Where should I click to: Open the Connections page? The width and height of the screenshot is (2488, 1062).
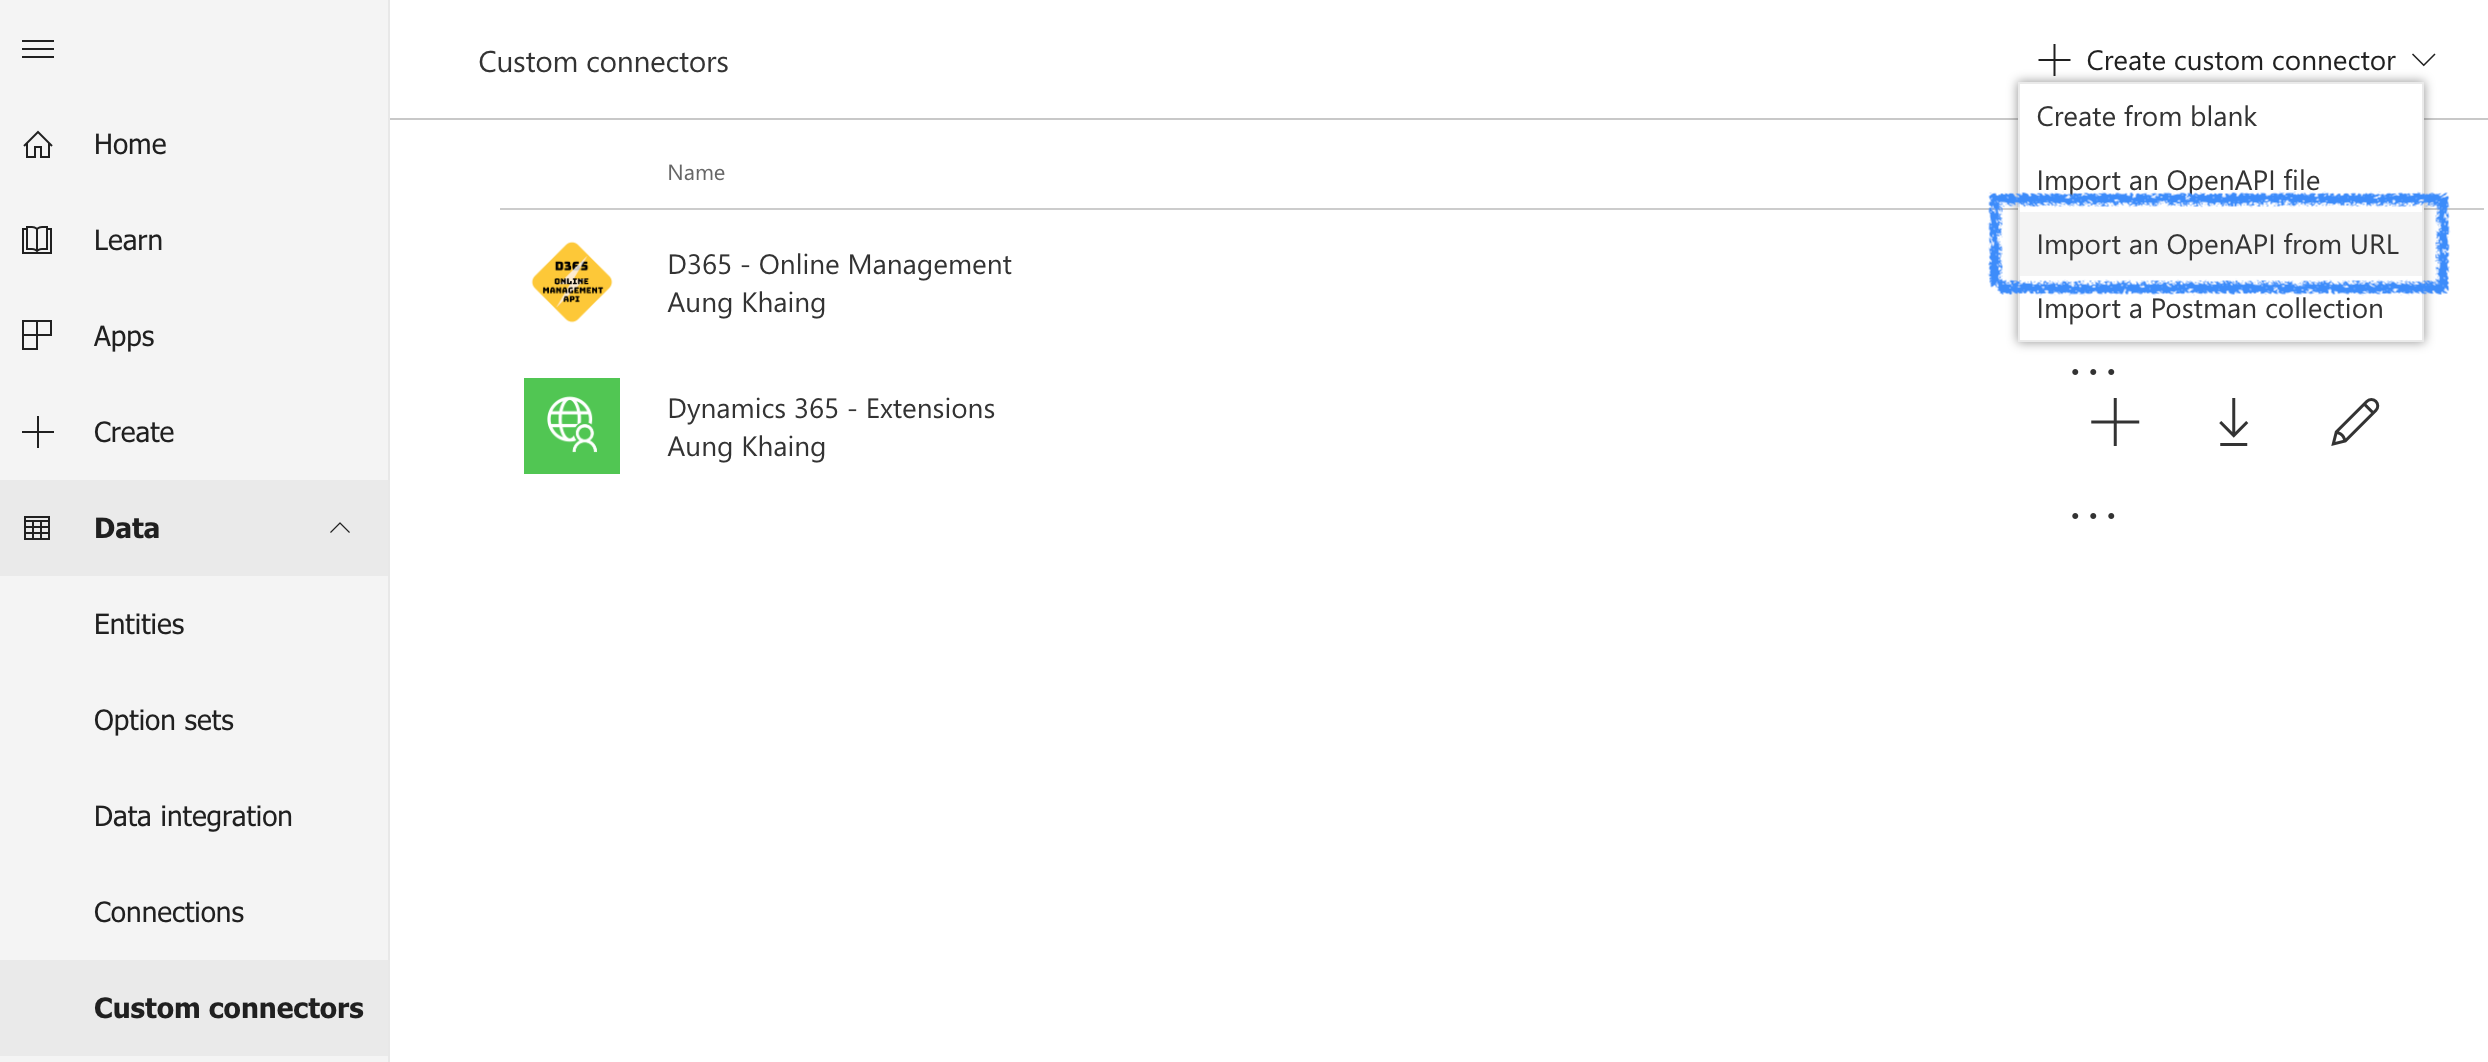click(x=169, y=912)
